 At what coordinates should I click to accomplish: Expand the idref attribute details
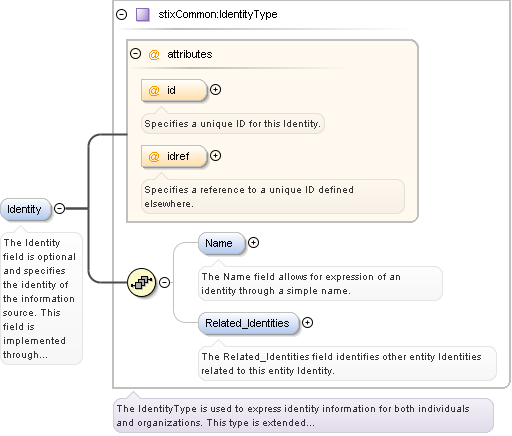click(x=215, y=156)
